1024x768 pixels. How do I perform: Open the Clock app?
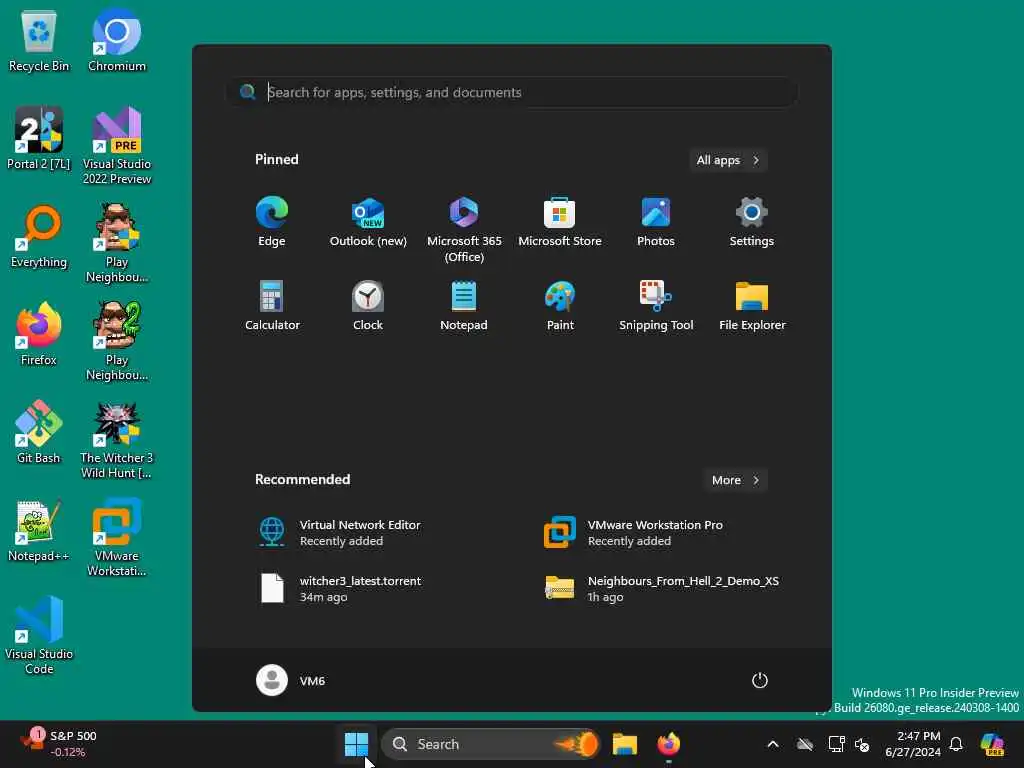coord(368,306)
